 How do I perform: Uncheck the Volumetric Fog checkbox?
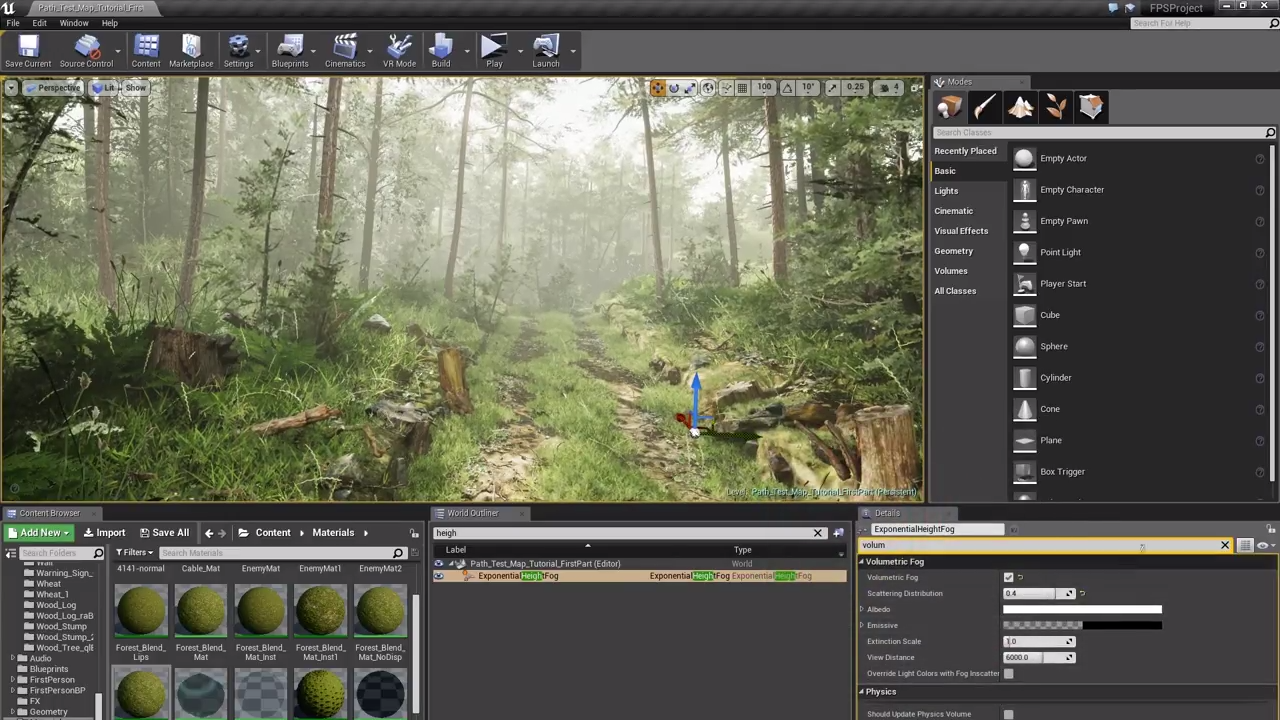pos(1008,577)
